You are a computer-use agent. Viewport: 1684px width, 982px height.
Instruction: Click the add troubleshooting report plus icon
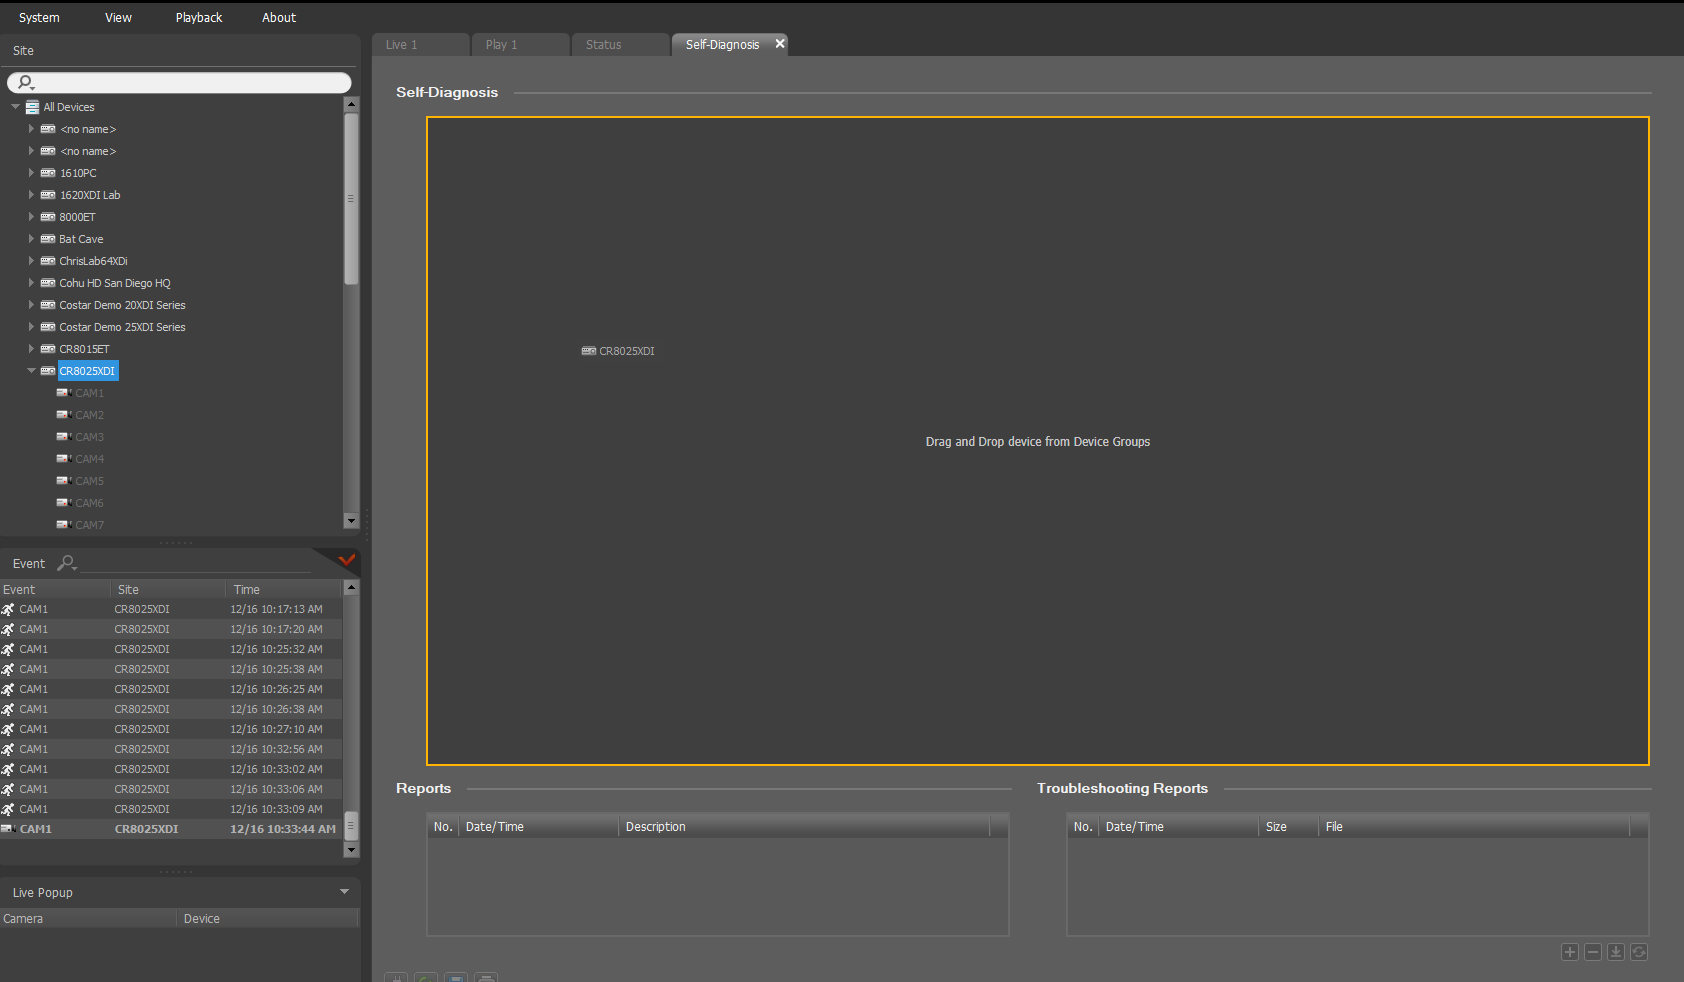1570,952
